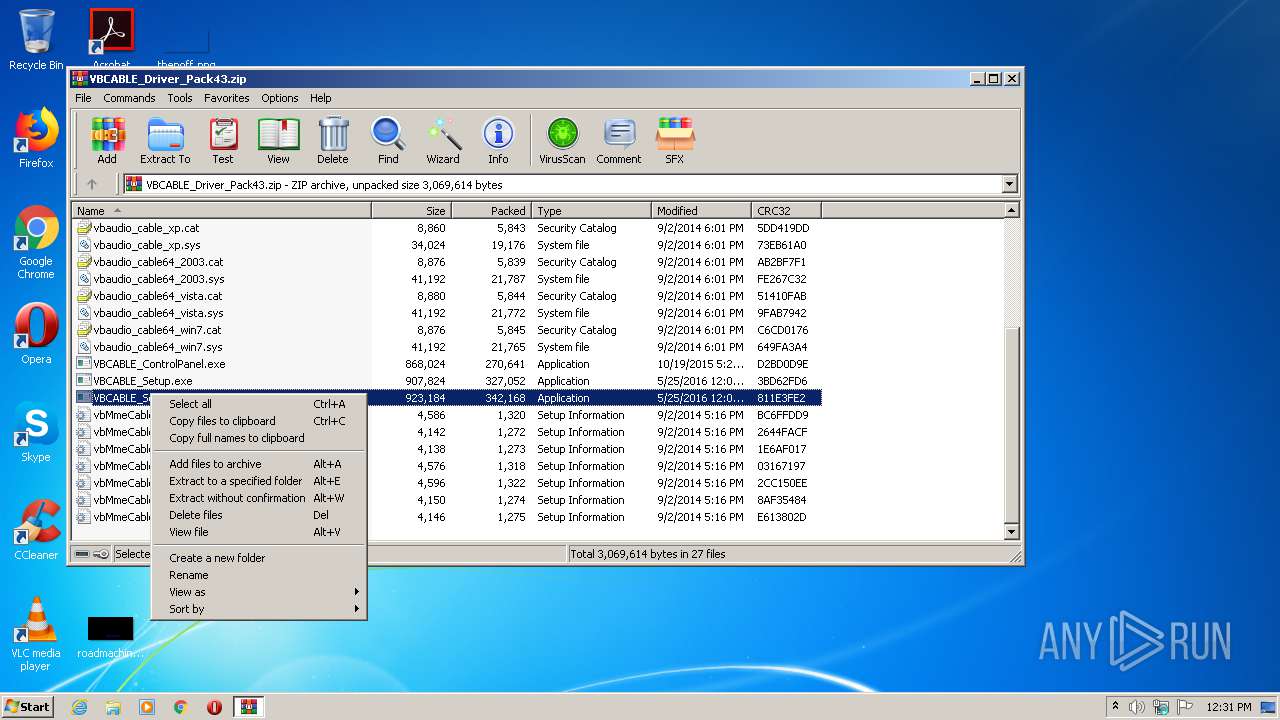Open Opera desktop shortcut
This screenshot has width=1280, height=720.
[x=36, y=334]
